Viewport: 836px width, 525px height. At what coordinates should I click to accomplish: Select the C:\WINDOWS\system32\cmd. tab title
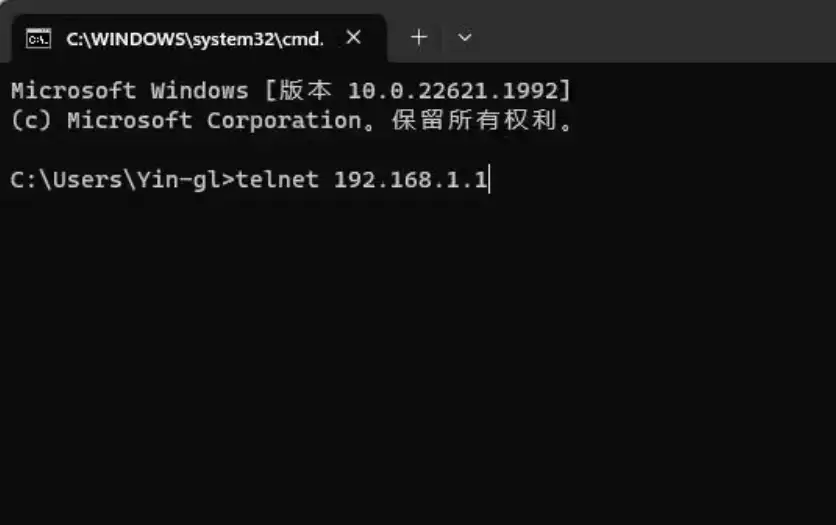pos(195,39)
